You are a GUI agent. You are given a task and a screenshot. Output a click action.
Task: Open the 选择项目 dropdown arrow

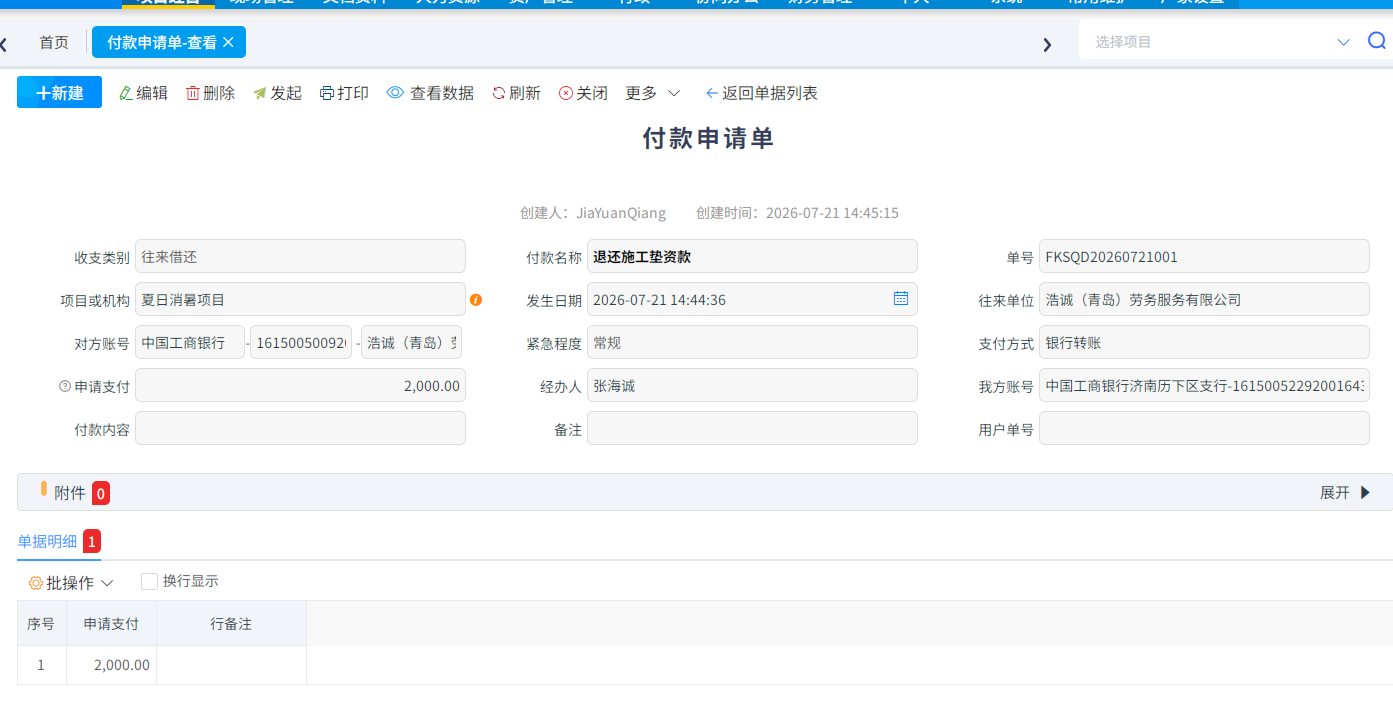click(x=1343, y=42)
